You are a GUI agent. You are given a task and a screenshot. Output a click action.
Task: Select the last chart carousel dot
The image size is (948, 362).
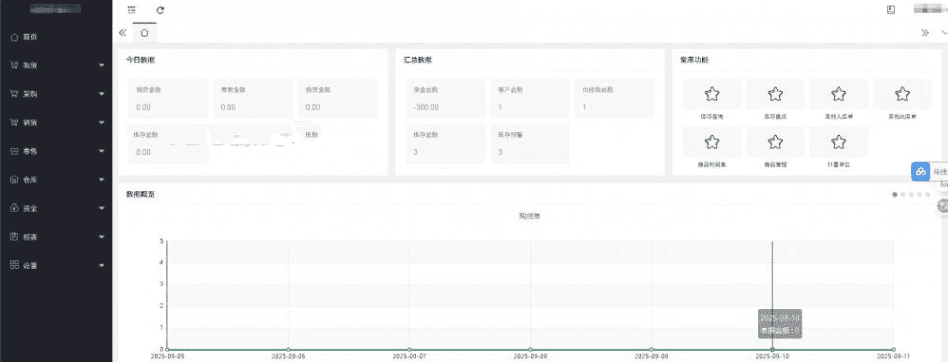928,195
